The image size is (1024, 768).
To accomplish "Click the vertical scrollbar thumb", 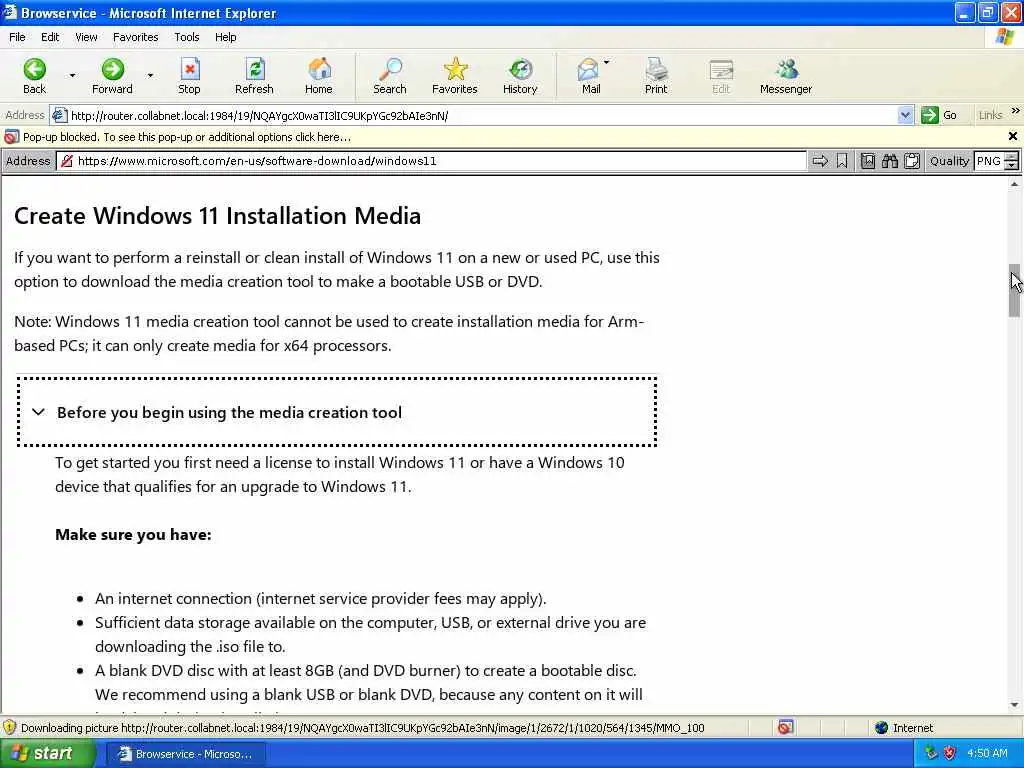I will [x=1014, y=291].
